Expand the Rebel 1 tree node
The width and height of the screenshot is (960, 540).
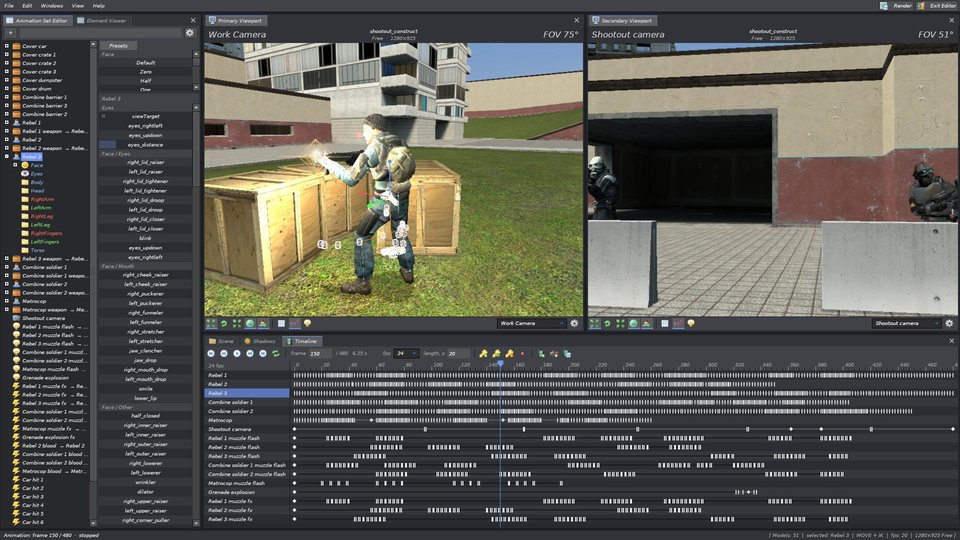(x=7, y=122)
